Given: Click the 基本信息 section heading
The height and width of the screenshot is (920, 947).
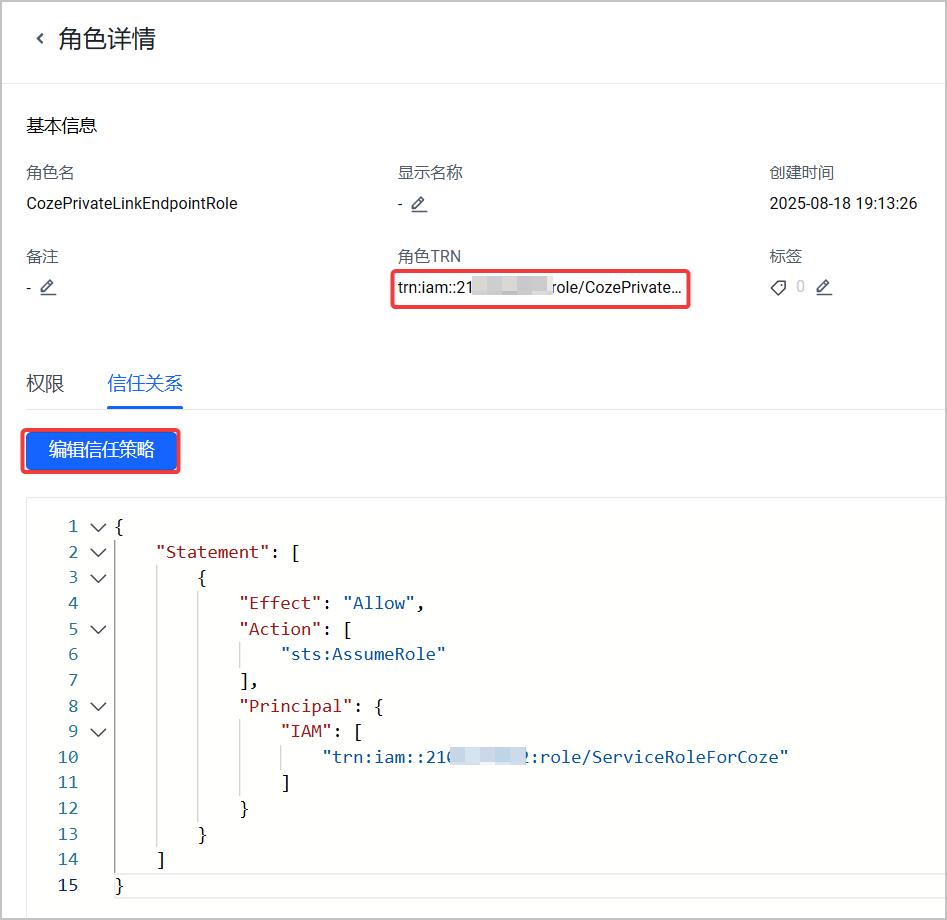Looking at the screenshot, I should coord(62,126).
